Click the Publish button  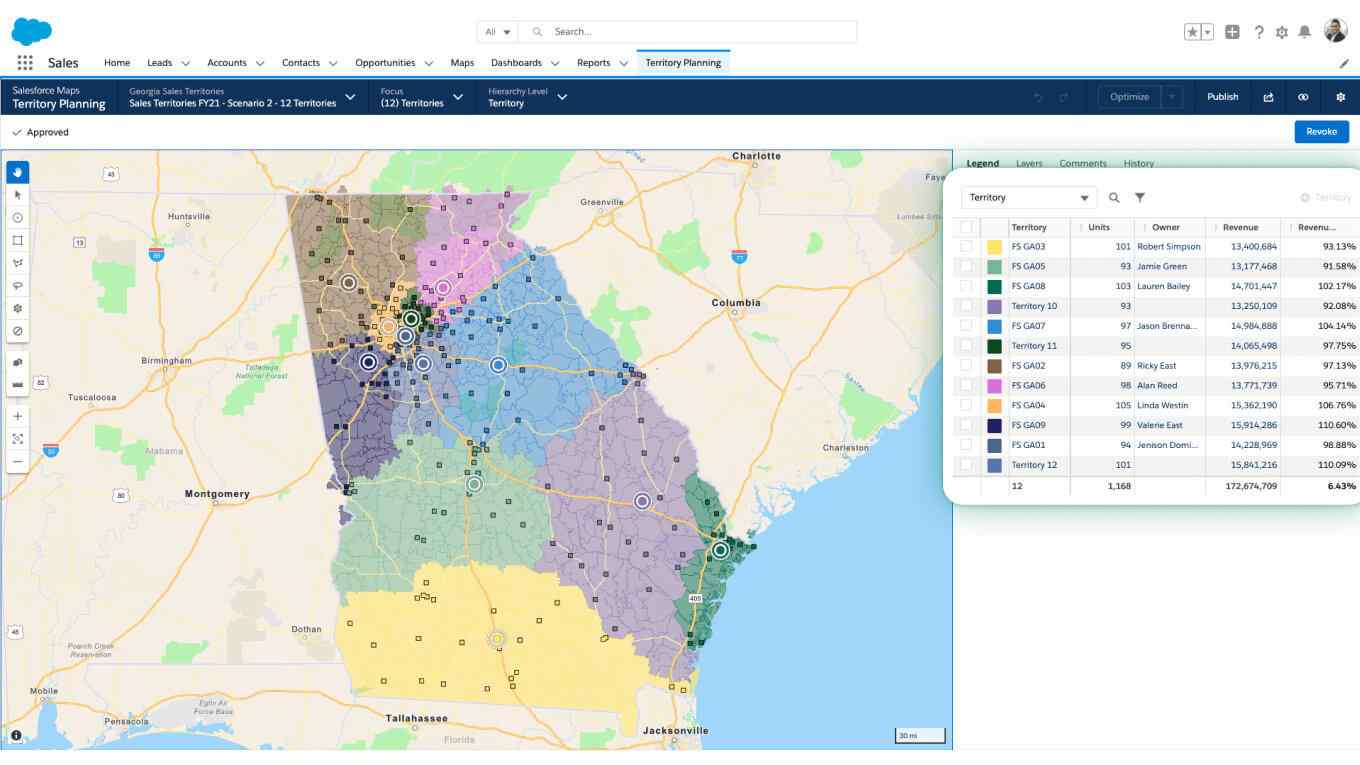click(1222, 97)
